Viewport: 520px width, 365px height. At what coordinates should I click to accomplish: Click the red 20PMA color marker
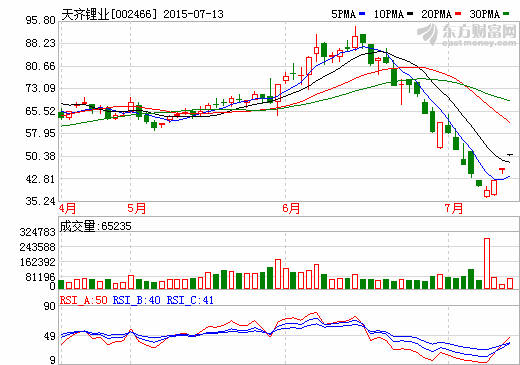point(458,14)
